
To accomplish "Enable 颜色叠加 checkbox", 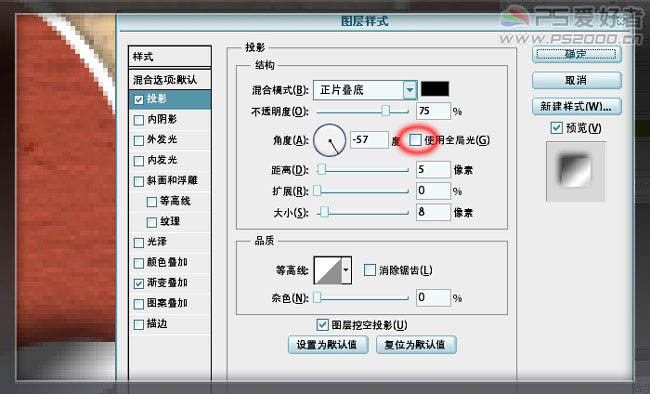I will click(139, 263).
